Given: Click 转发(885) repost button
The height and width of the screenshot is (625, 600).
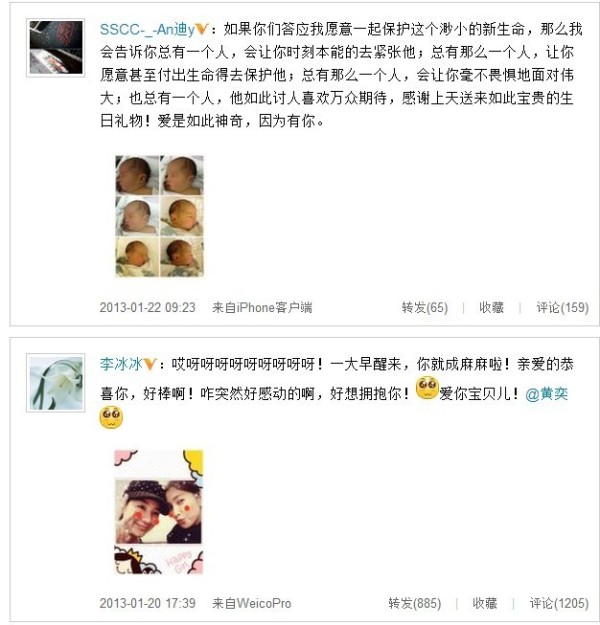Looking at the screenshot, I should [415, 603].
